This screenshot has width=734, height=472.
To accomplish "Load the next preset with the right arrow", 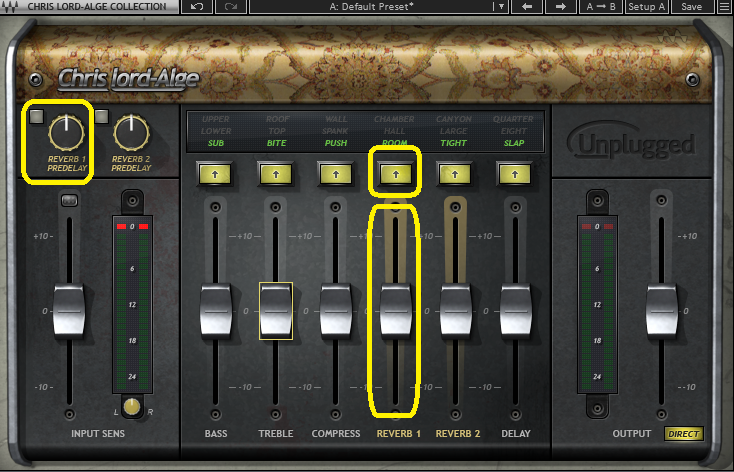I will (x=561, y=7).
